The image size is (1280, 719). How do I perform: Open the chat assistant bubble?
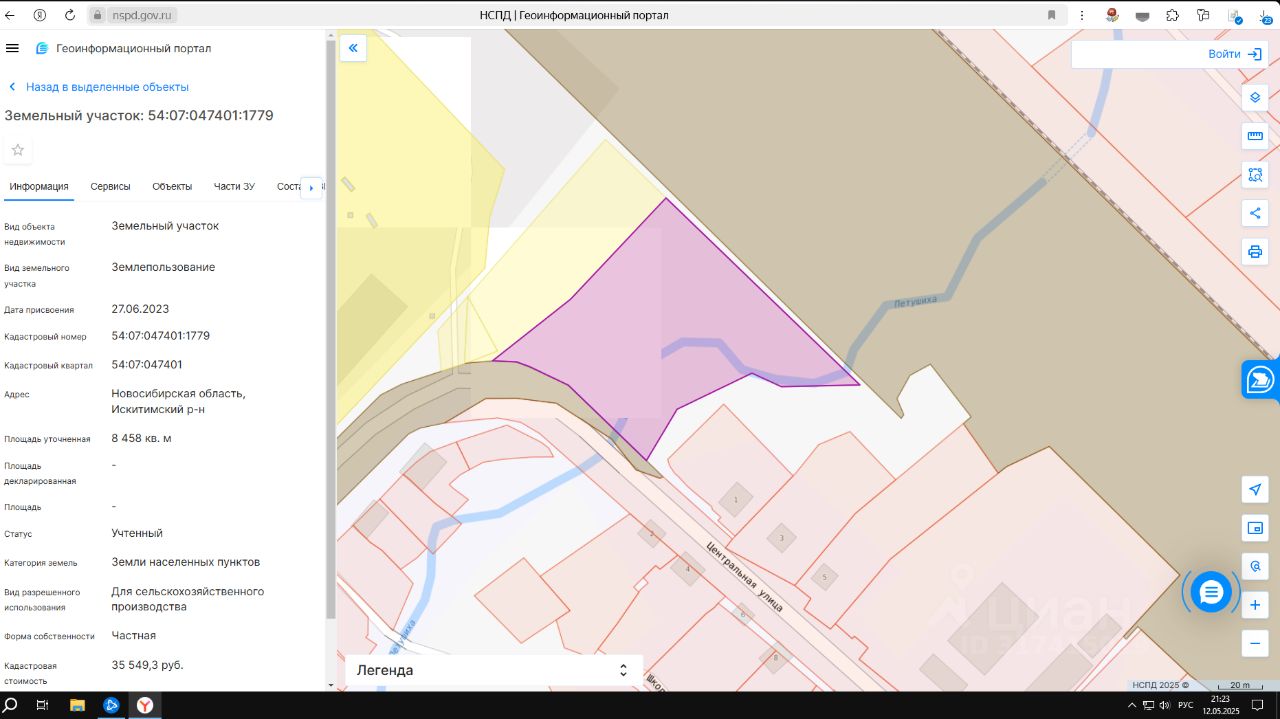point(1211,592)
